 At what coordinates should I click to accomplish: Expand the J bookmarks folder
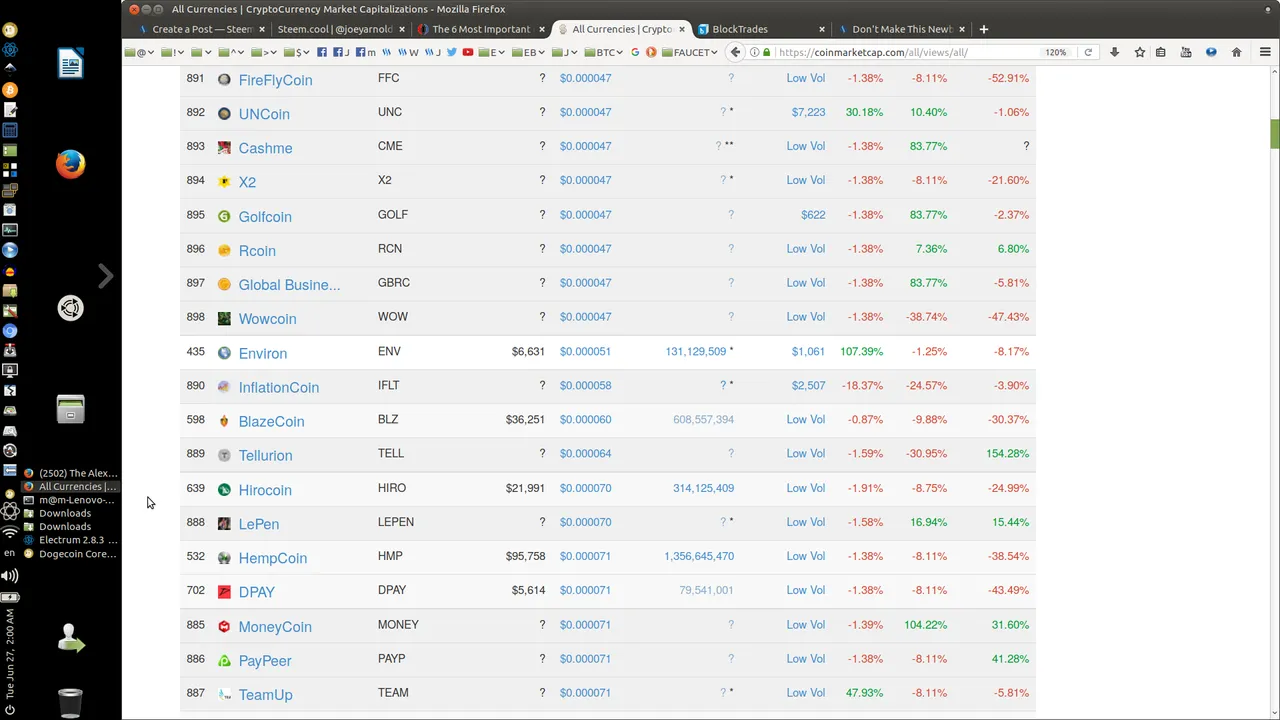pos(564,52)
